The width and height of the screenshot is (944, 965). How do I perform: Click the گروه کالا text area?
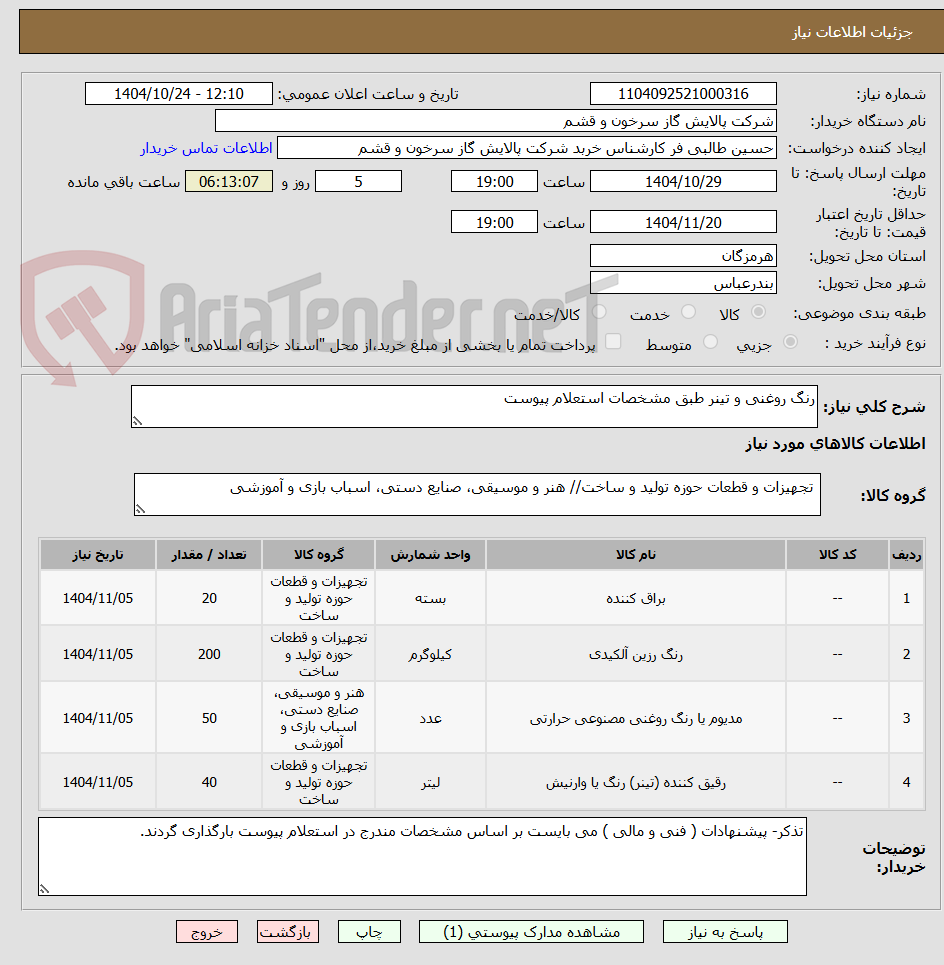pyautogui.click(x=477, y=494)
